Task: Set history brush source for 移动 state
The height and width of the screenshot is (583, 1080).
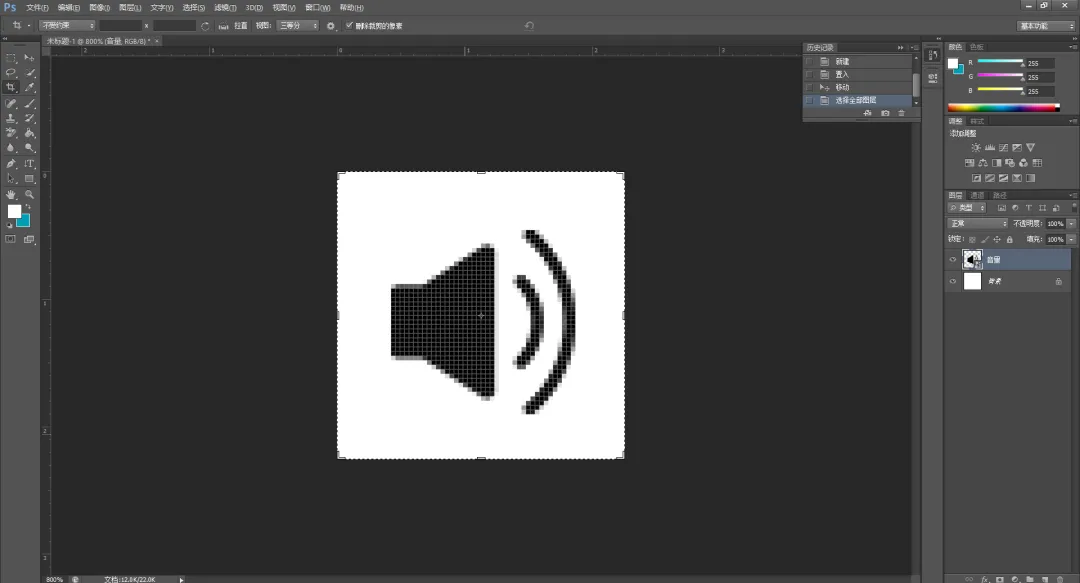Action: 809,88
